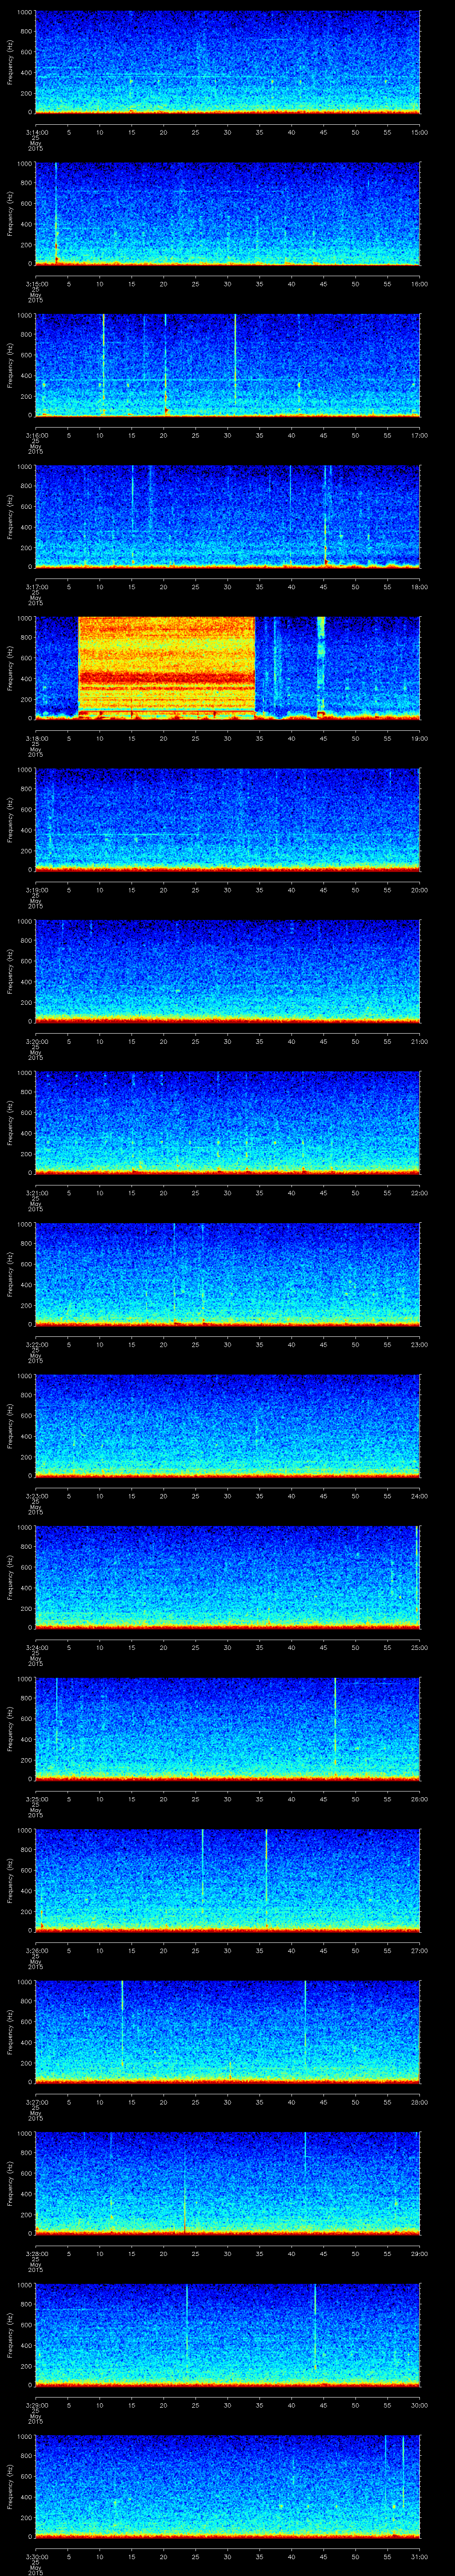Click the 23:00 end time label
The image size is (455, 2576).
pos(420,1344)
